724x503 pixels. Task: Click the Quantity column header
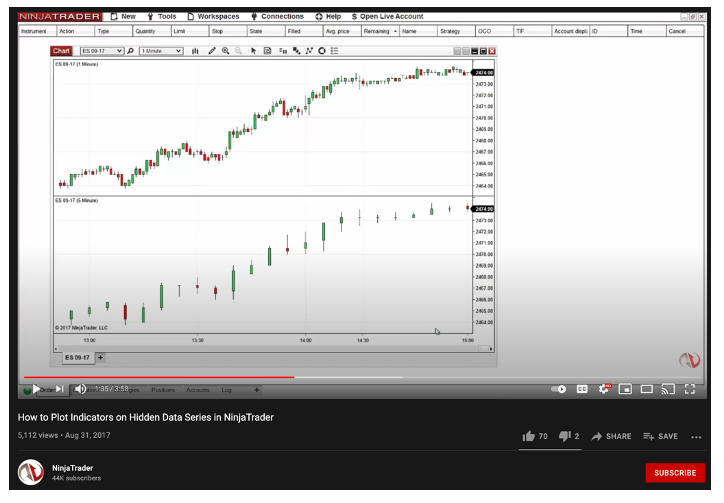(151, 31)
